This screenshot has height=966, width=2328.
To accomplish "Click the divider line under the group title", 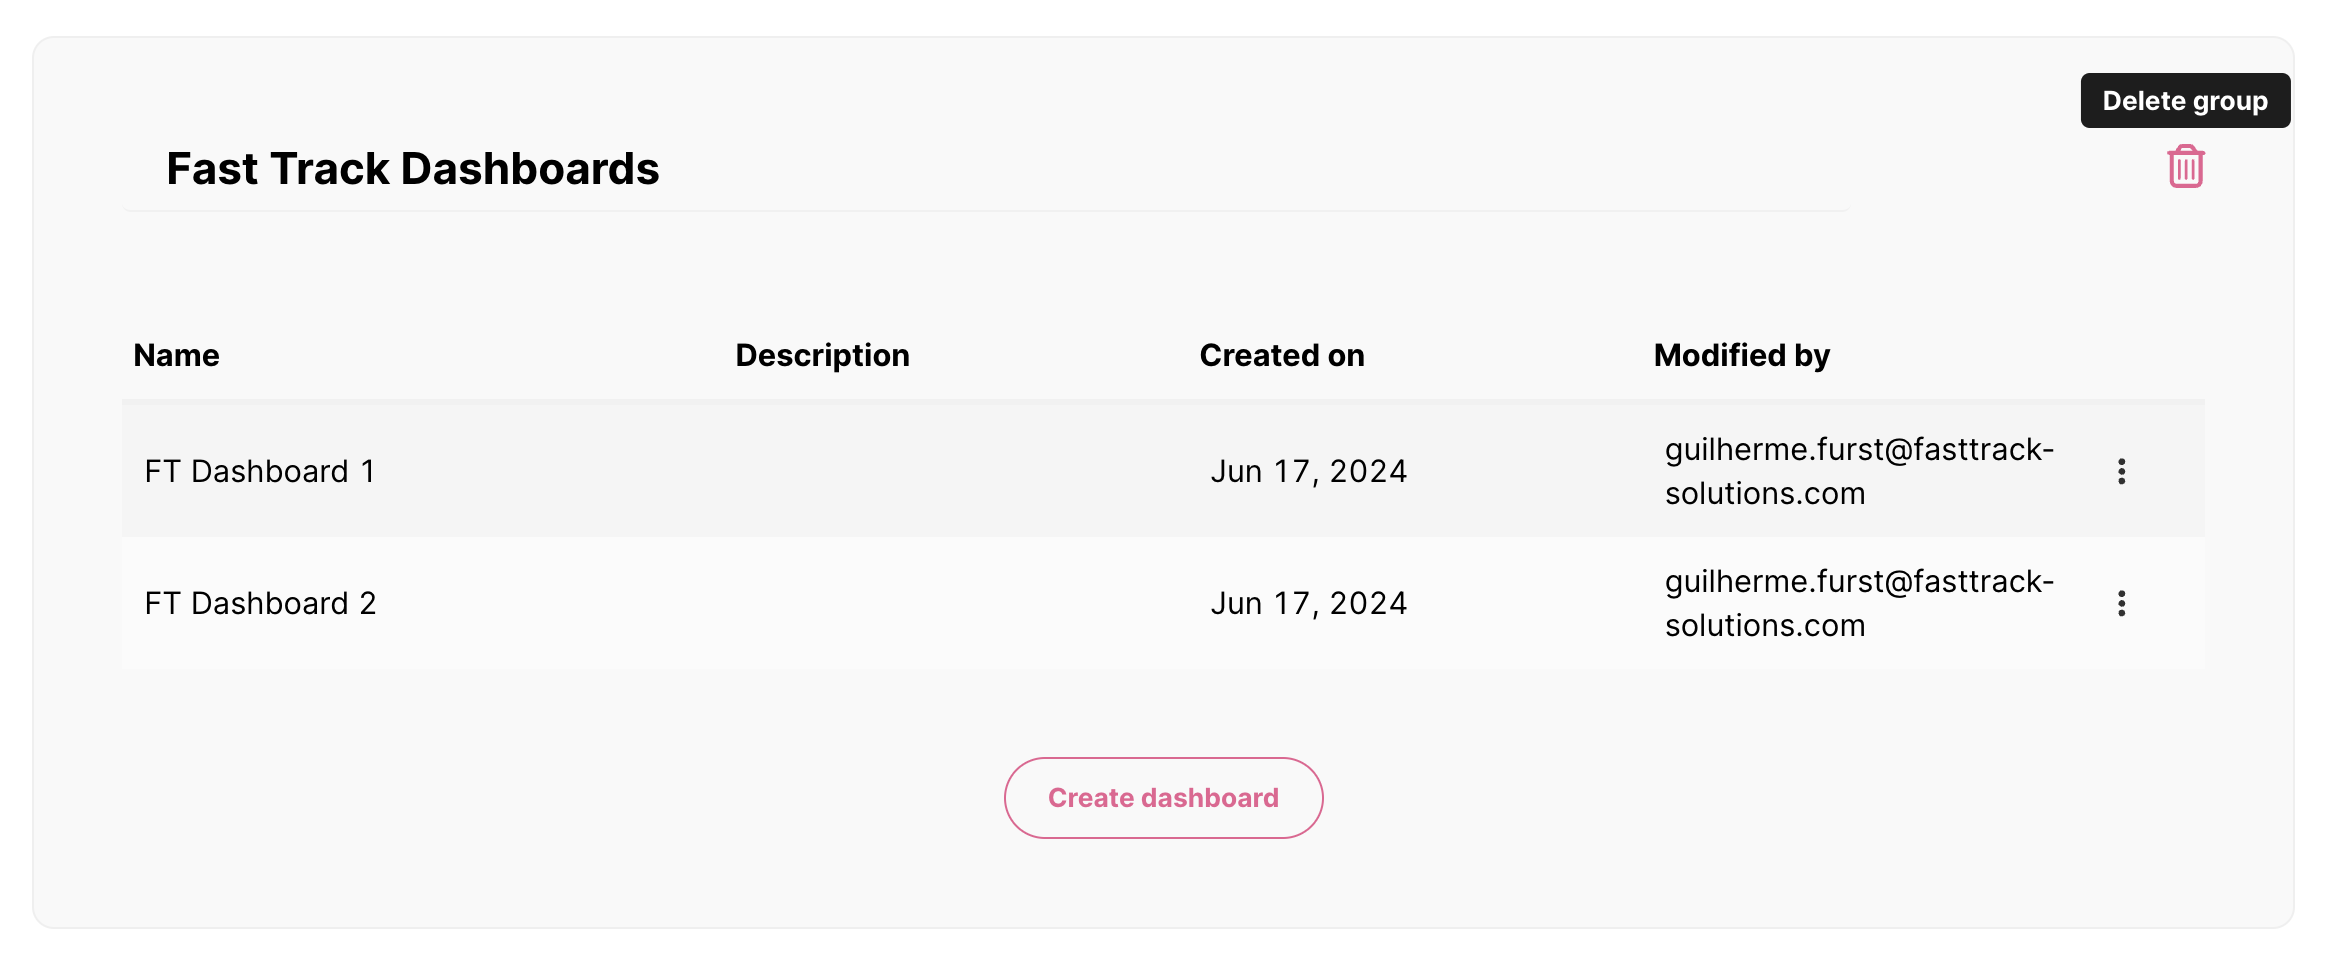I will (985, 211).
